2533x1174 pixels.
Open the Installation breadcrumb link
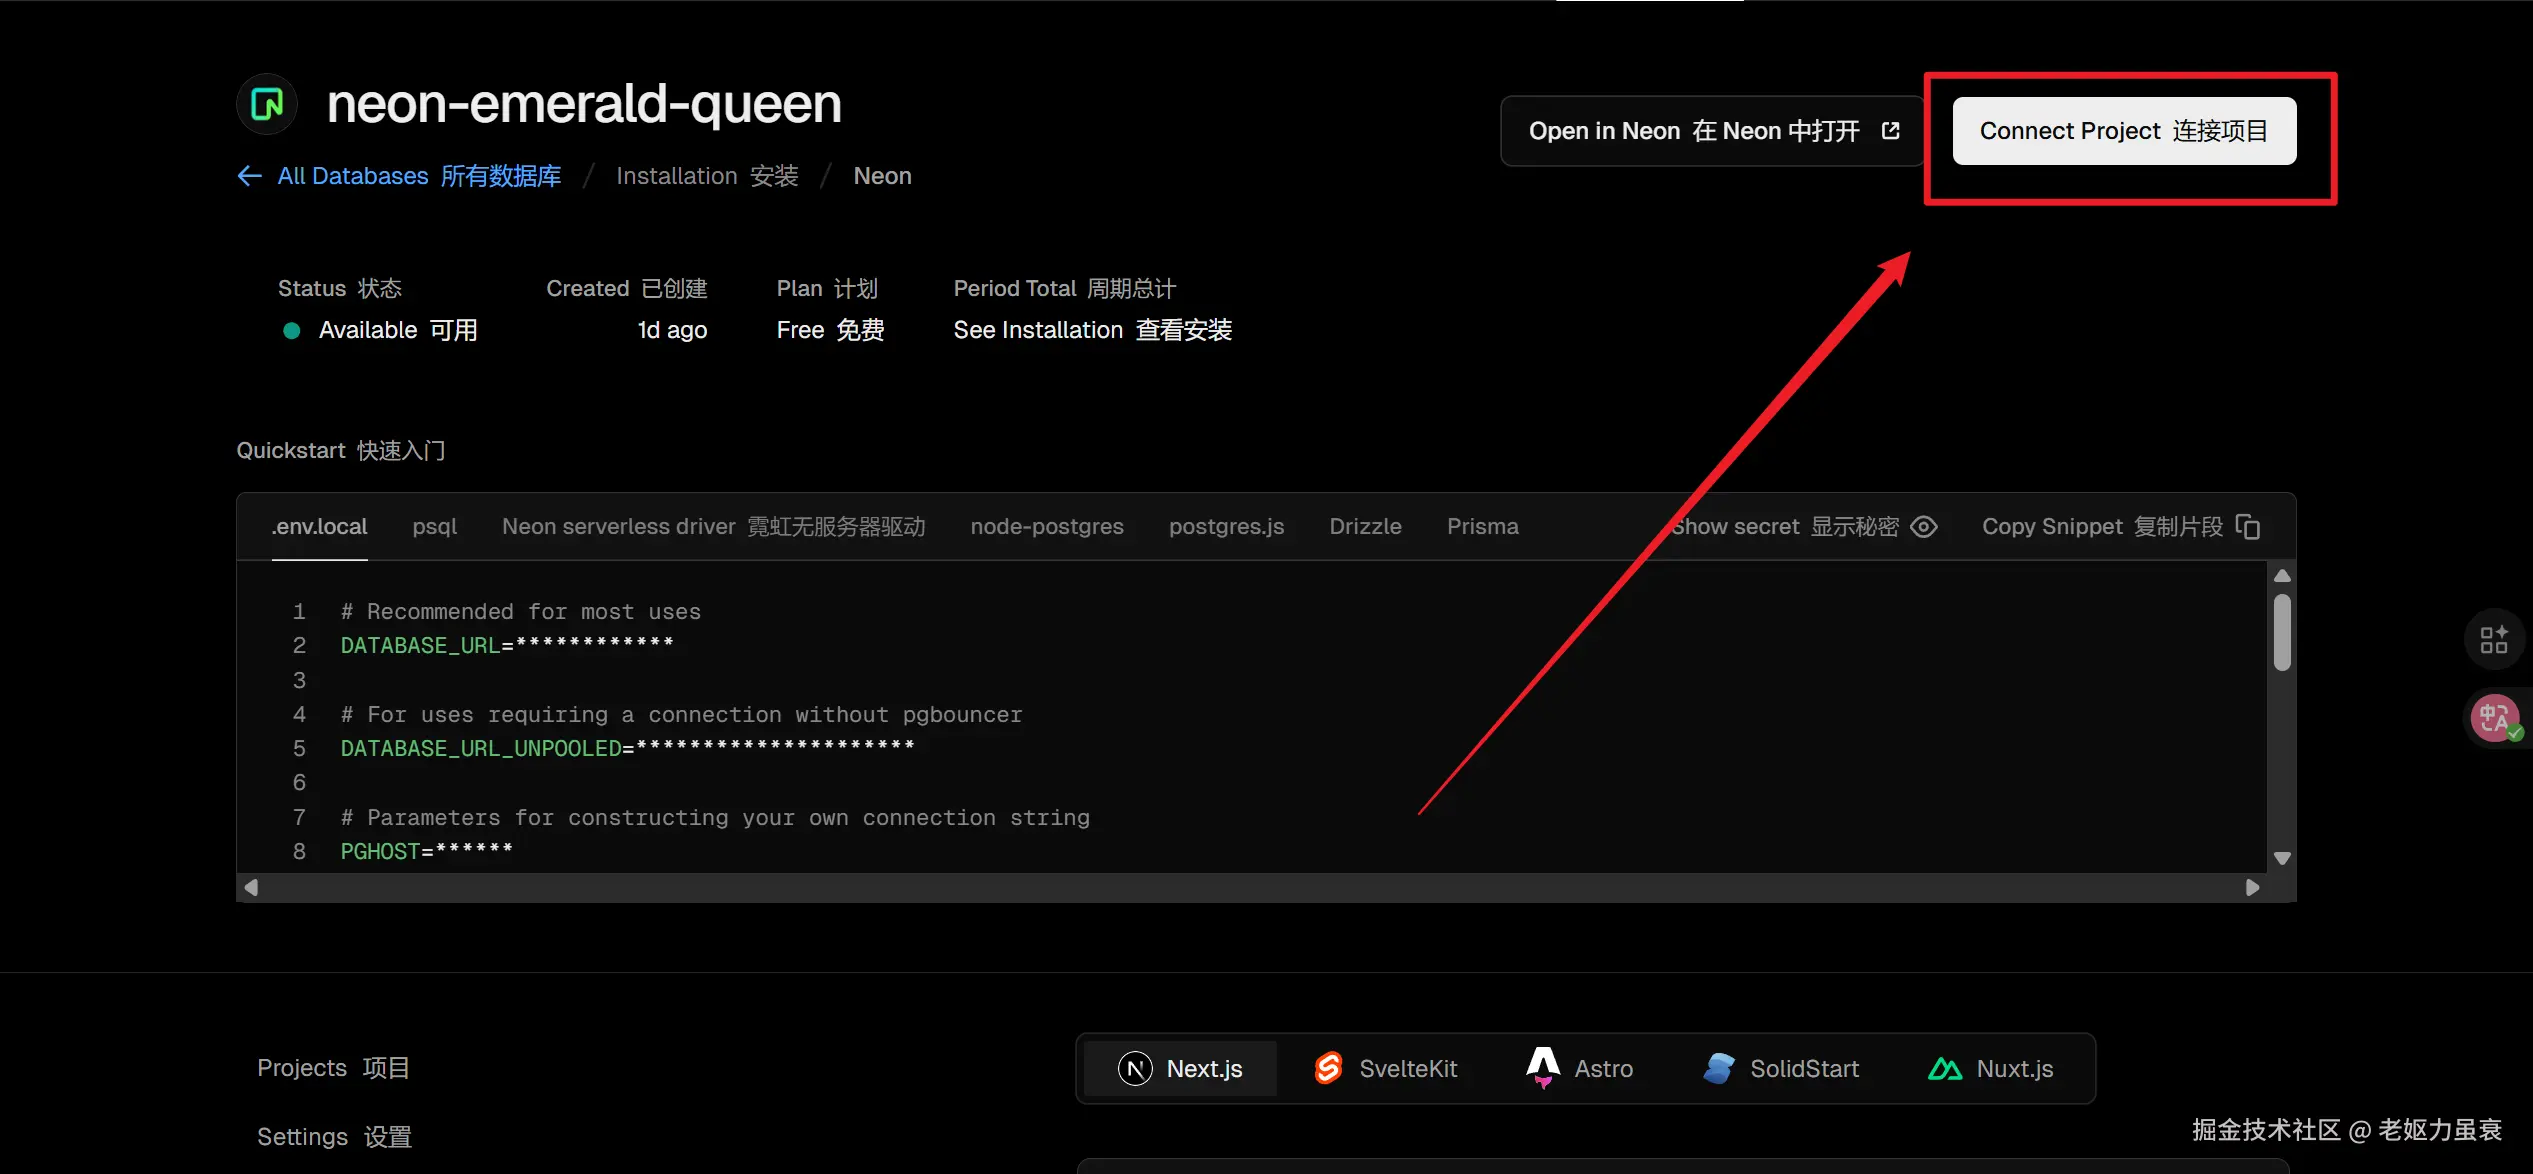coord(707,176)
